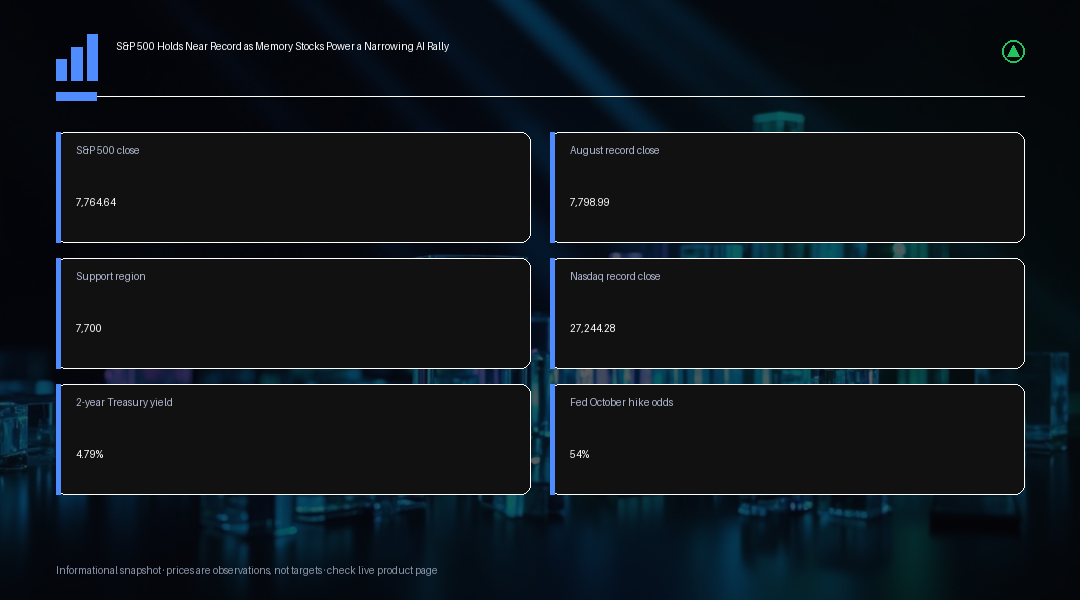Viewport: 1080px width, 600px height.
Task: Click the blue bar chart logo icon
Action: [x=76, y=58]
